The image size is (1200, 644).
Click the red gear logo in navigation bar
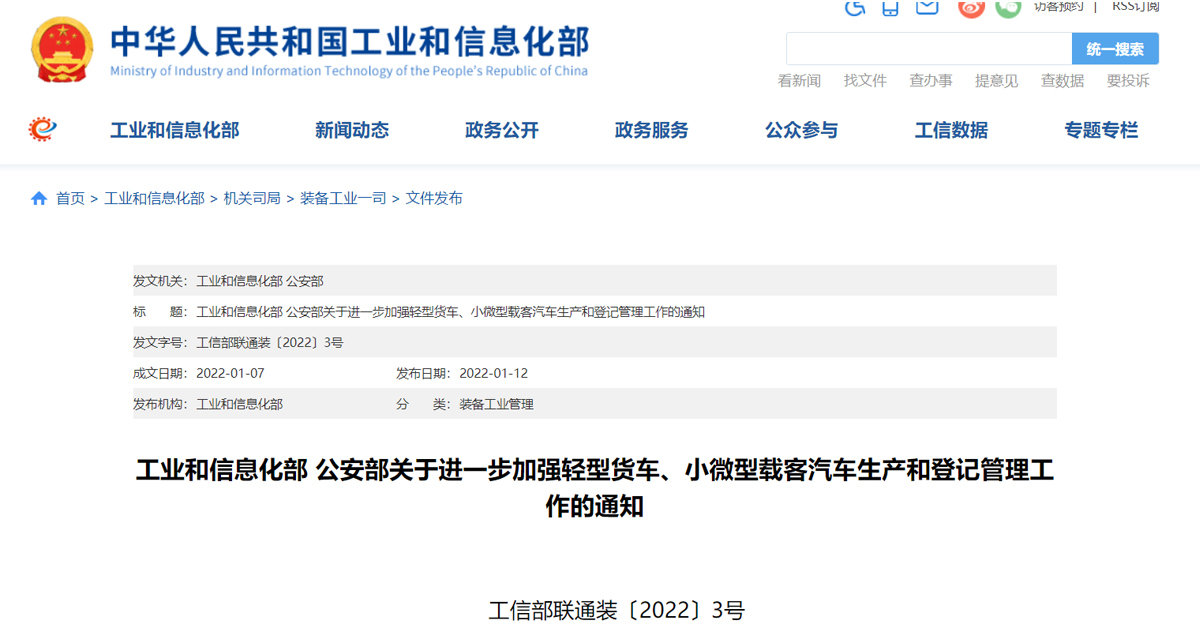[43, 129]
